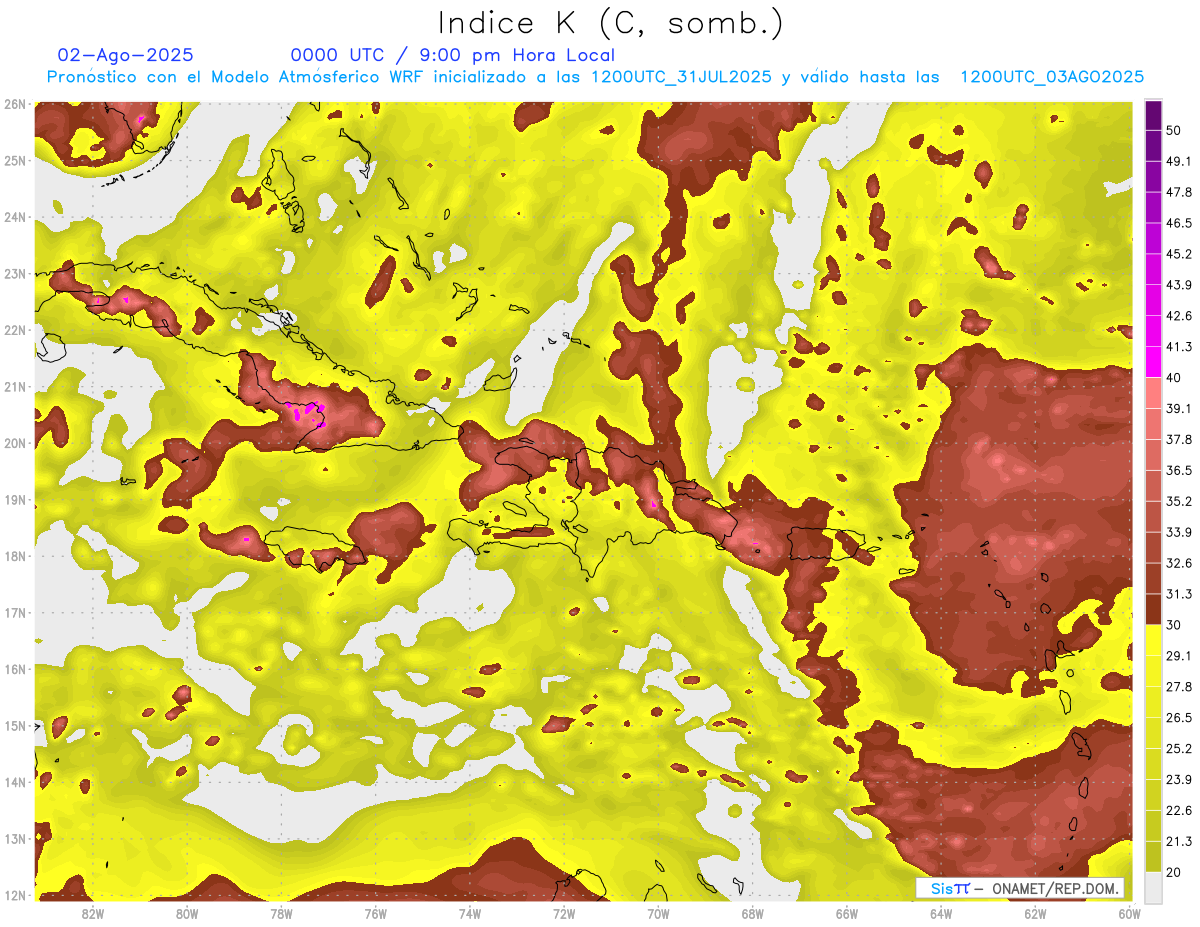
Task: Click the longitude label '62W'
Action: [x=1035, y=914]
